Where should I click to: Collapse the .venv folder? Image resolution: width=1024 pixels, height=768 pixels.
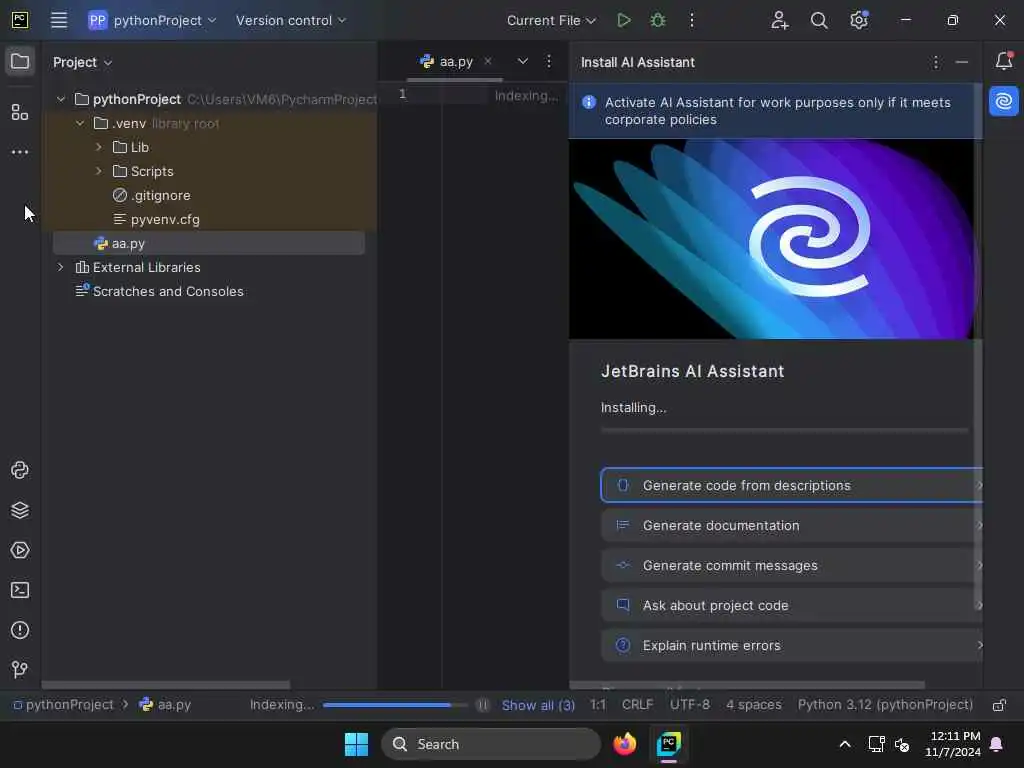tap(80, 123)
